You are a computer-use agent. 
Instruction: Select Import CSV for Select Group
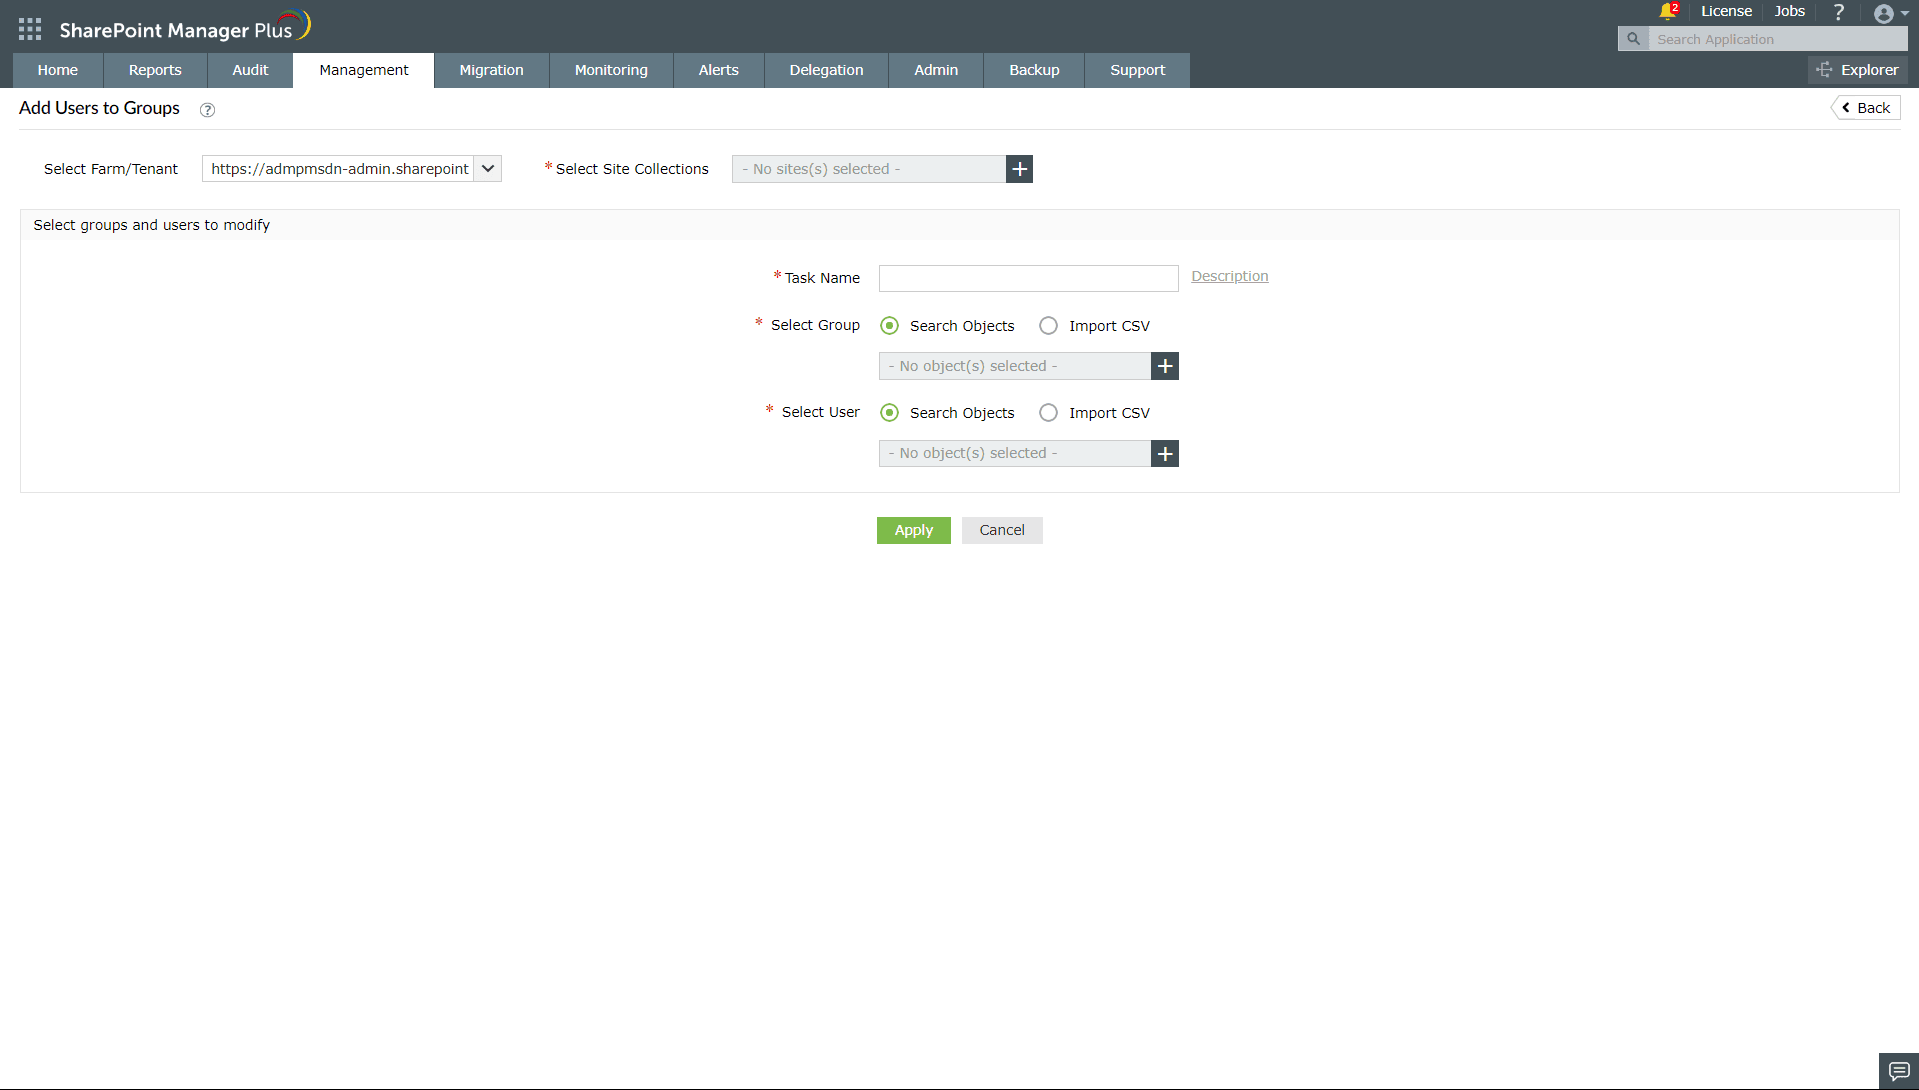[x=1048, y=326]
